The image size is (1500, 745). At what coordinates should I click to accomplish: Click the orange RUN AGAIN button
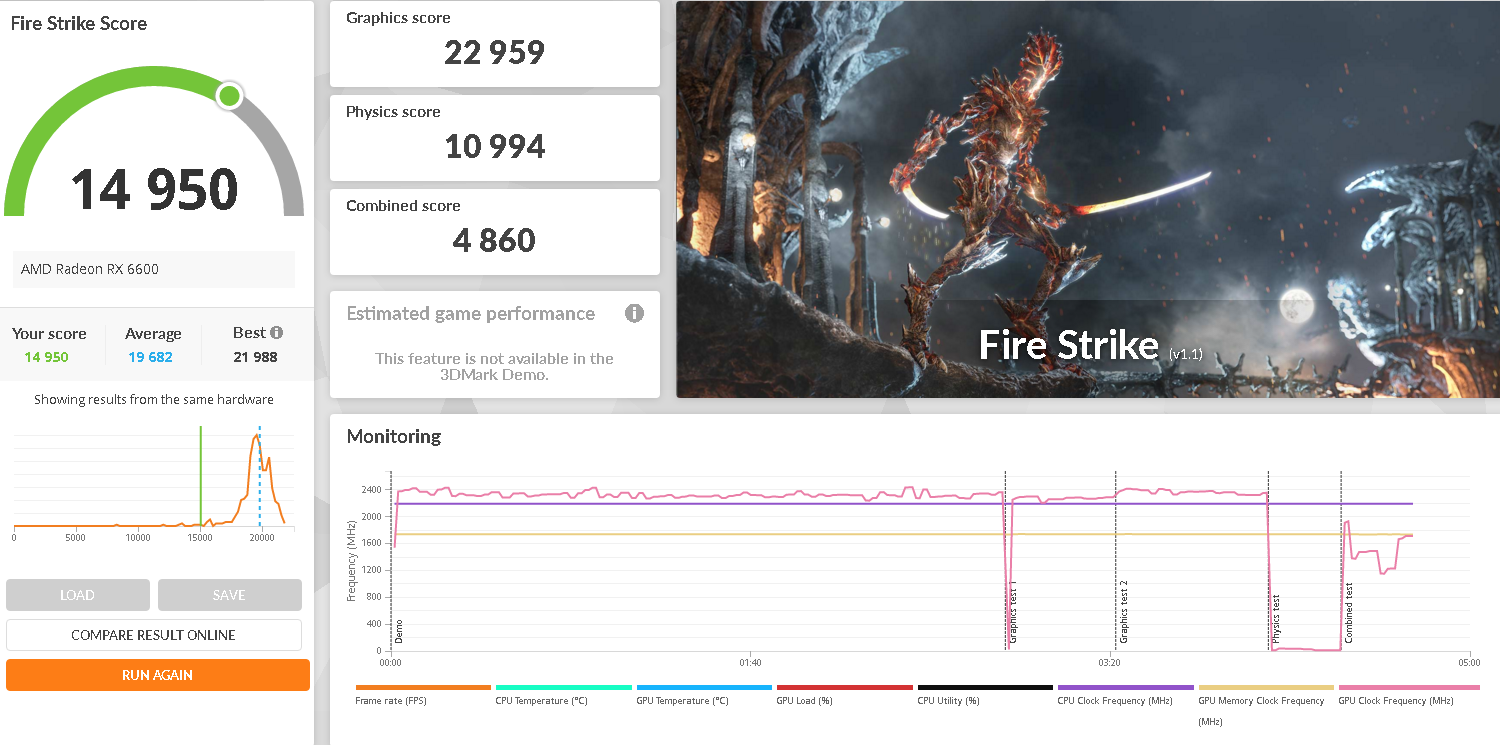coord(158,675)
